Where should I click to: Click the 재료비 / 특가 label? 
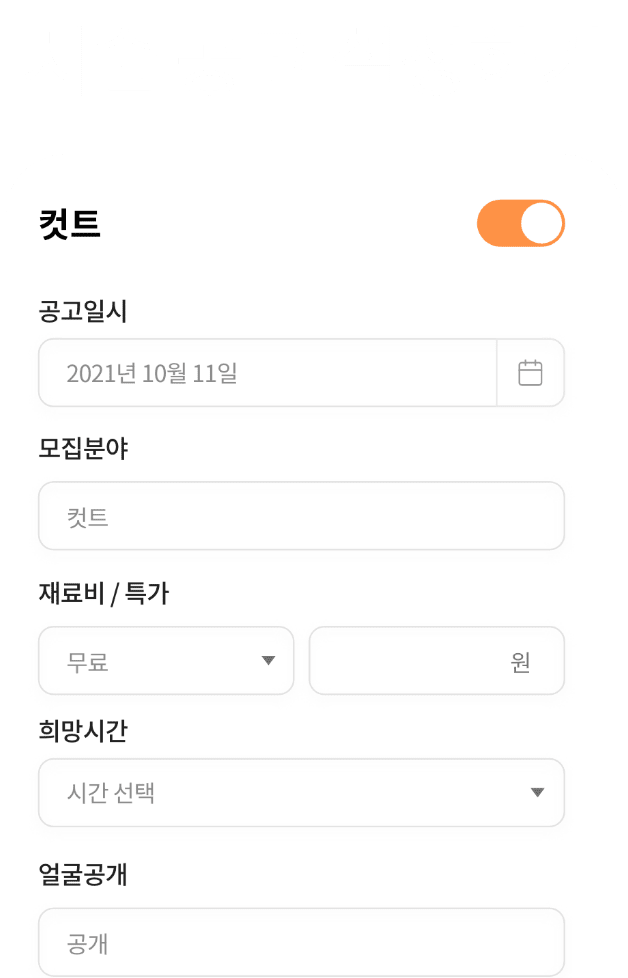[104, 593]
